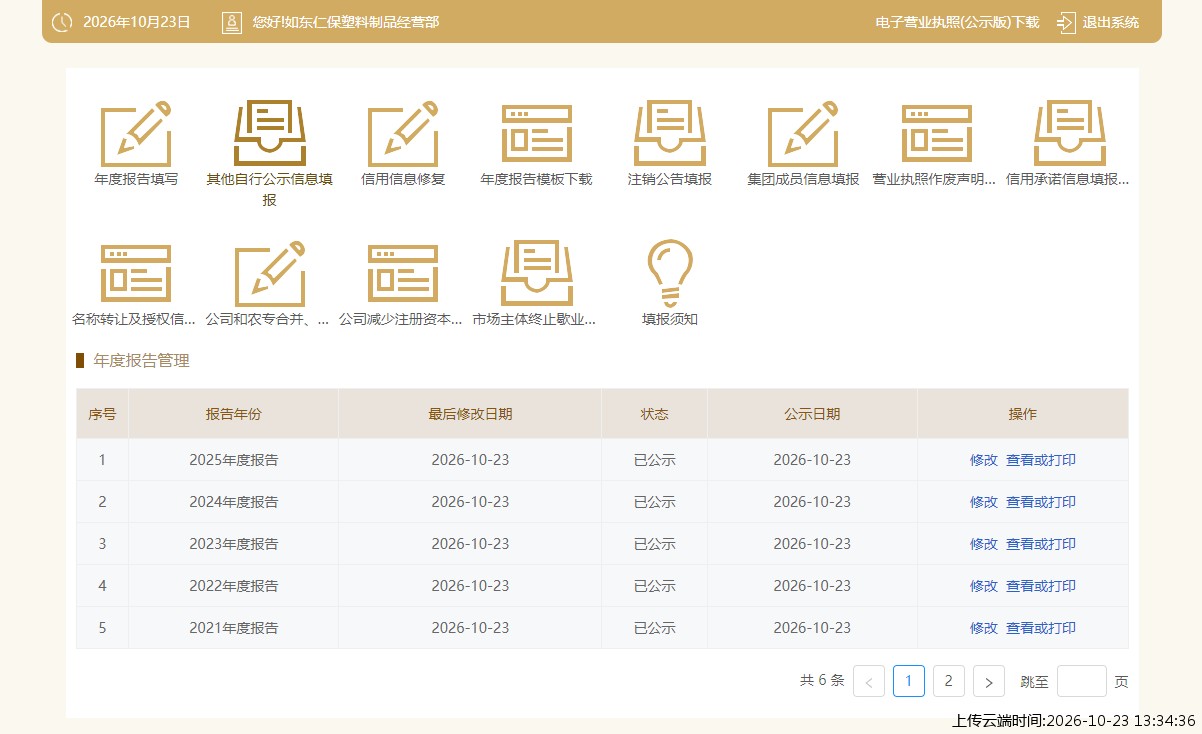Focus the 跳至 page number input
The image size is (1202, 734).
[1082, 681]
